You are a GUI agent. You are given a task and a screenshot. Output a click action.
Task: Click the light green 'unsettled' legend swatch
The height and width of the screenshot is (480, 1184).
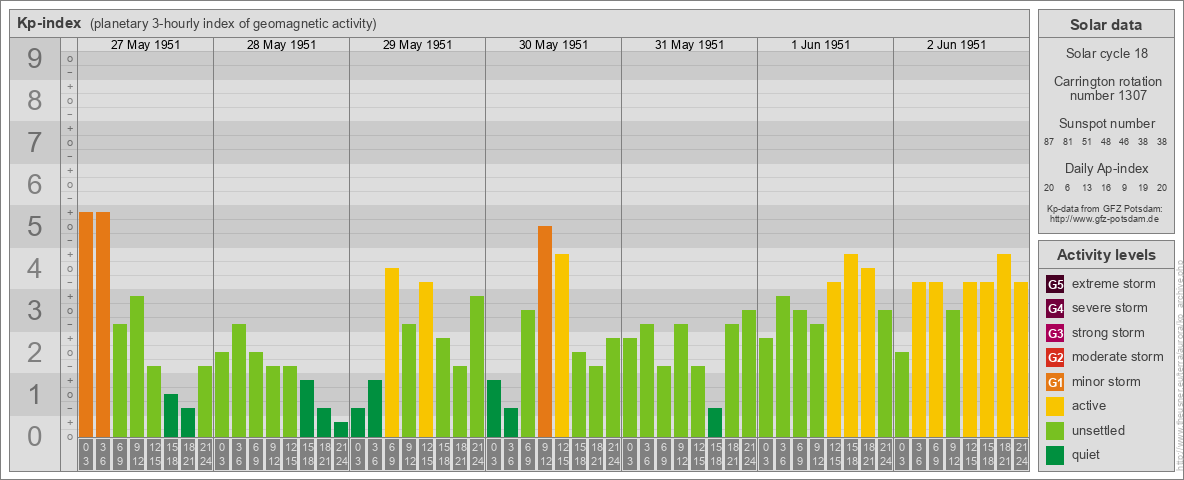(1055, 430)
